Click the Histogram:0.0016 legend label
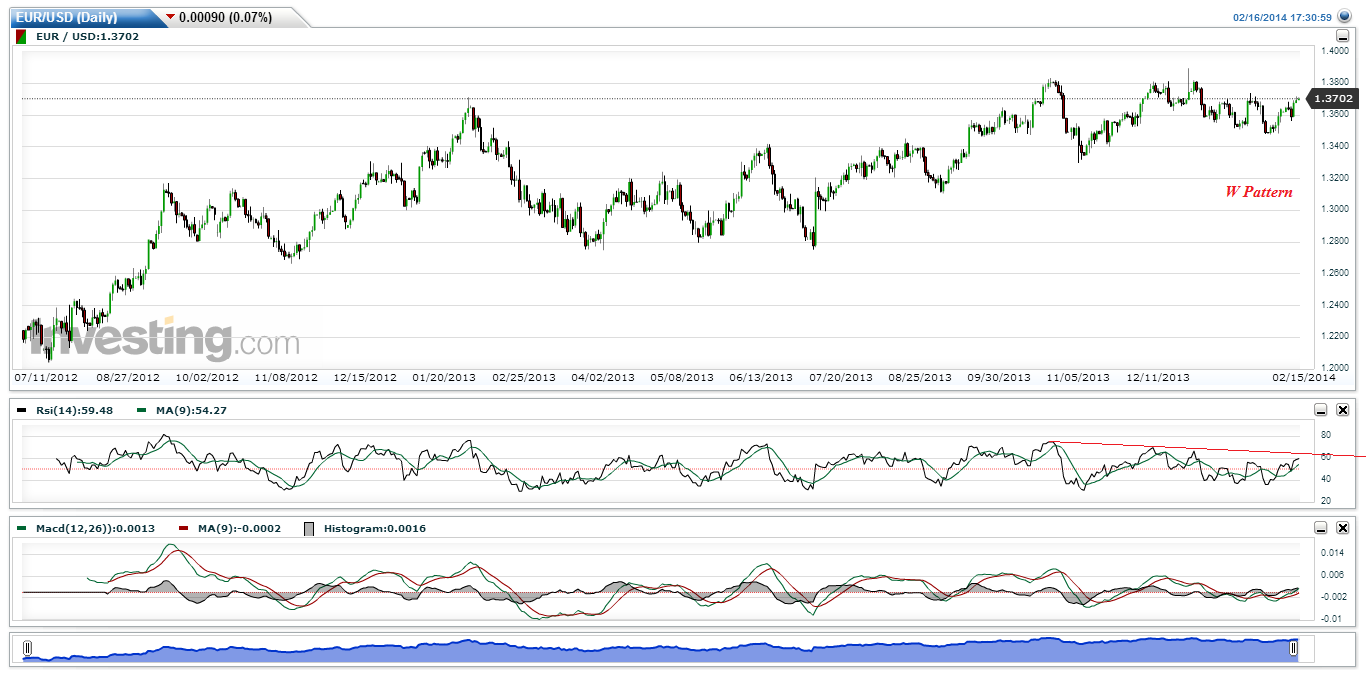The height and width of the screenshot is (675, 1366). (x=375, y=528)
